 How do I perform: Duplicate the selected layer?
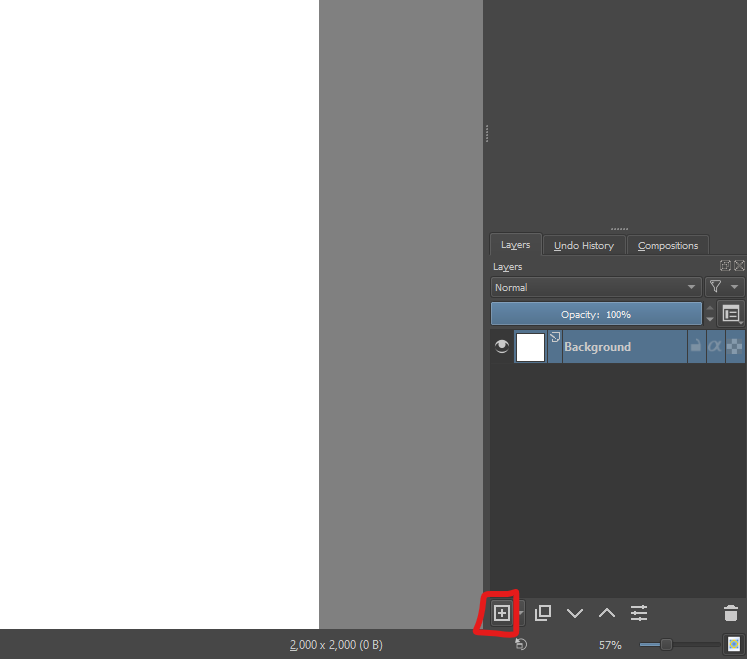click(x=543, y=613)
